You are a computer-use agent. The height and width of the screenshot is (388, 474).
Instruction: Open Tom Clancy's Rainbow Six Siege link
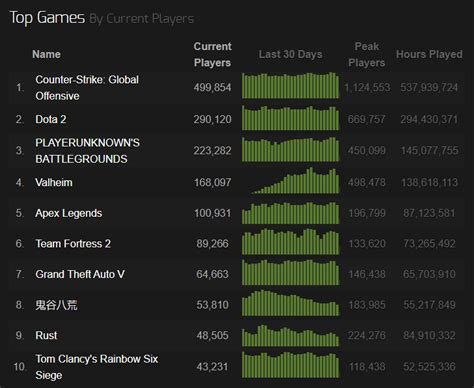97,367
